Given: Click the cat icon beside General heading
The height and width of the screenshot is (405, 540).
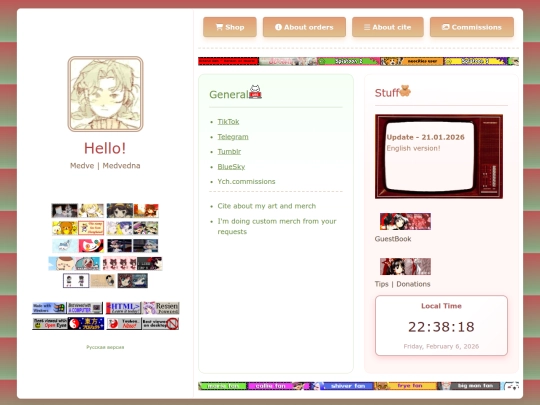Looking at the screenshot, I should point(255,92).
